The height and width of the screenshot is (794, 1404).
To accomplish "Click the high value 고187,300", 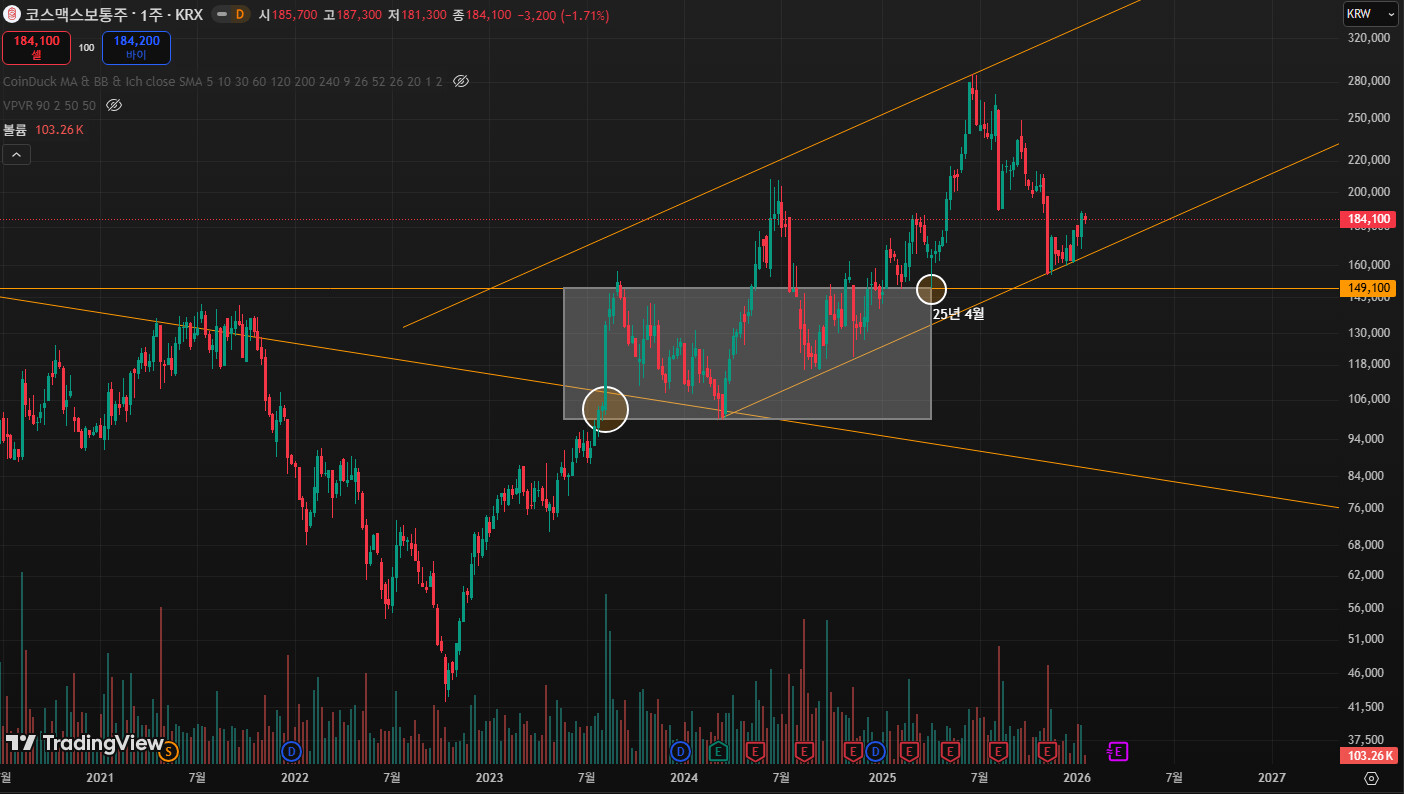I will click(353, 15).
